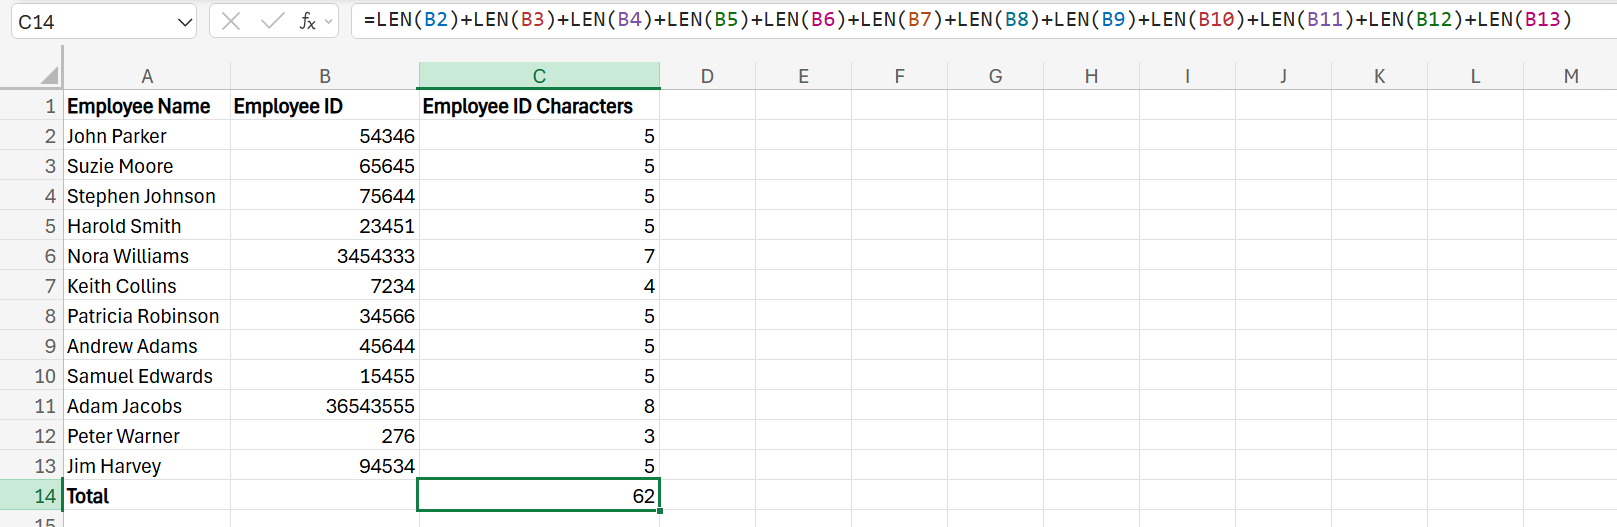
Task: Select column H header
Action: pyautogui.click(x=1091, y=76)
